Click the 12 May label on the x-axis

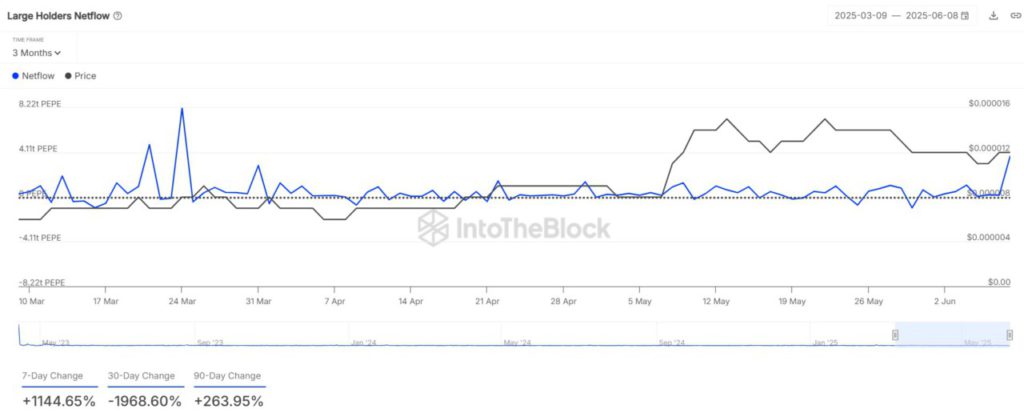click(x=715, y=300)
